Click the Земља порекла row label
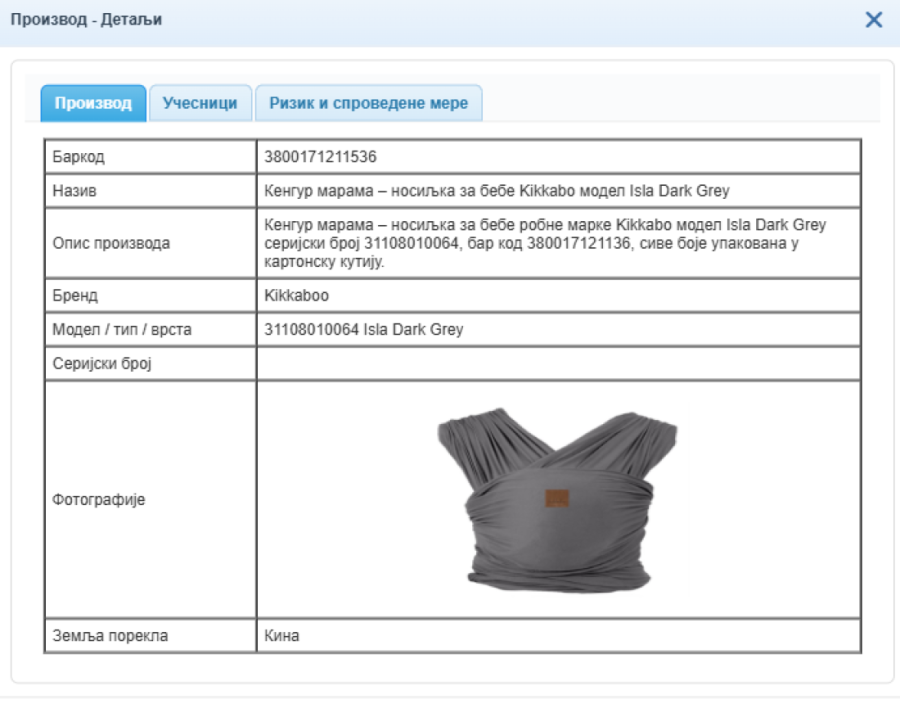The height and width of the screenshot is (704, 900). click(x=110, y=636)
